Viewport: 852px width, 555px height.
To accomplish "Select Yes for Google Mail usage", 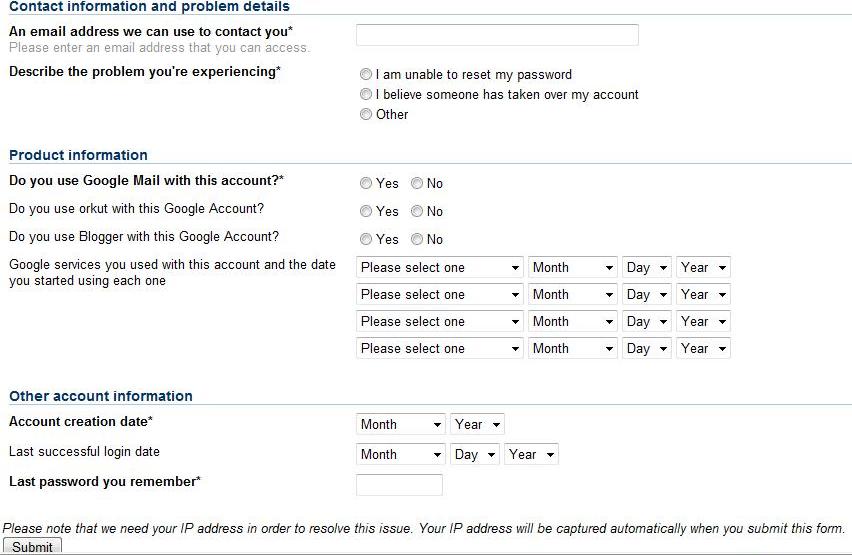I will (366, 184).
